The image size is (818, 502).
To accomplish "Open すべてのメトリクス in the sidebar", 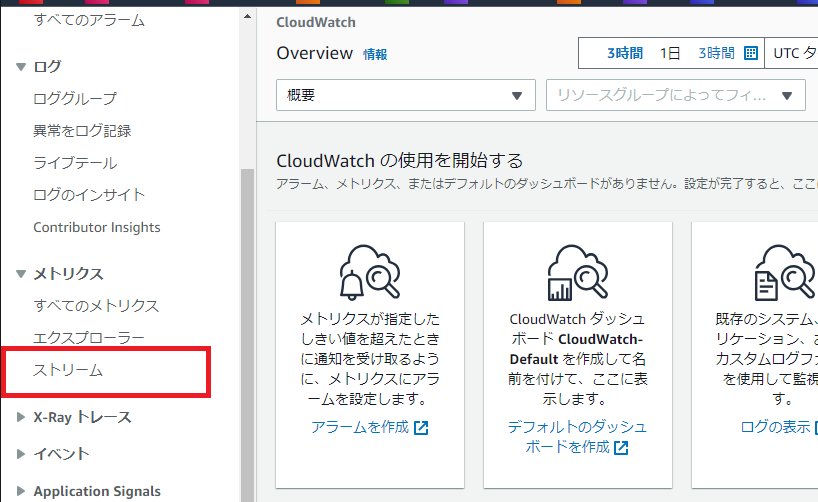I will (96, 305).
